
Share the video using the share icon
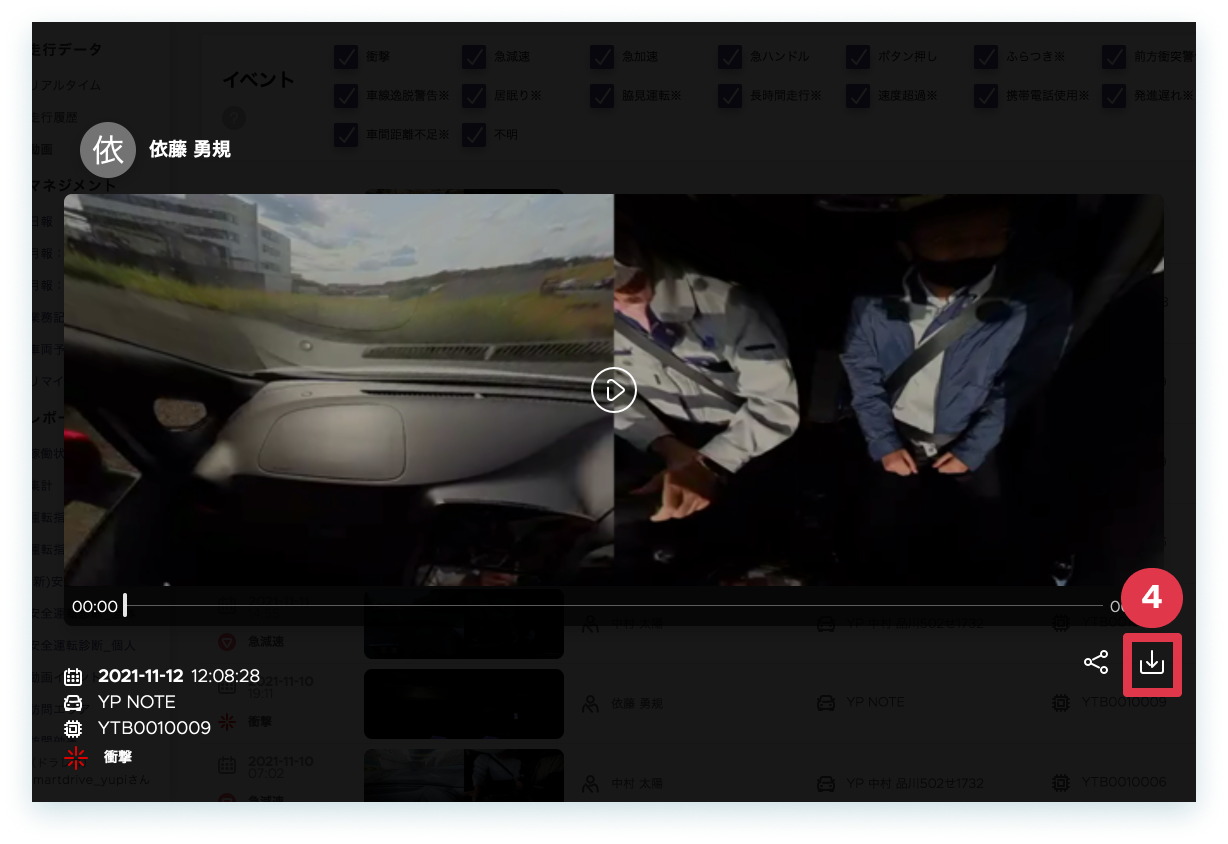1096,663
